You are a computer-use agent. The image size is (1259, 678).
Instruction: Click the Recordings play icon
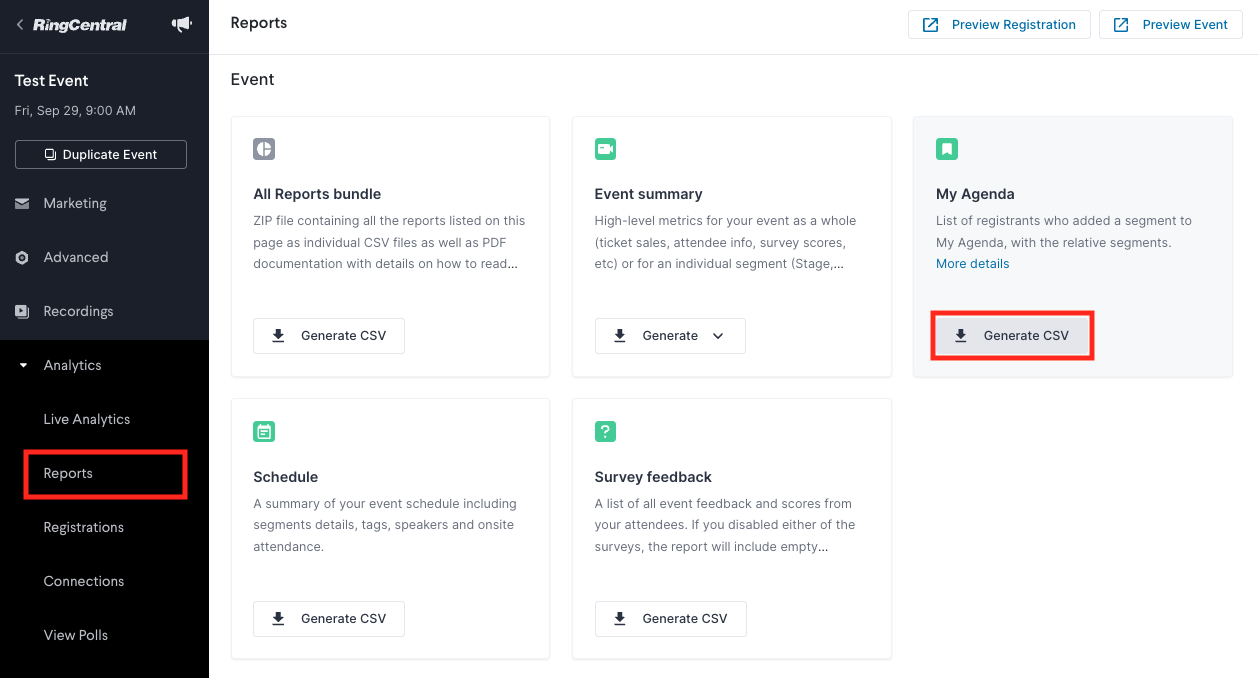coord(22,311)
